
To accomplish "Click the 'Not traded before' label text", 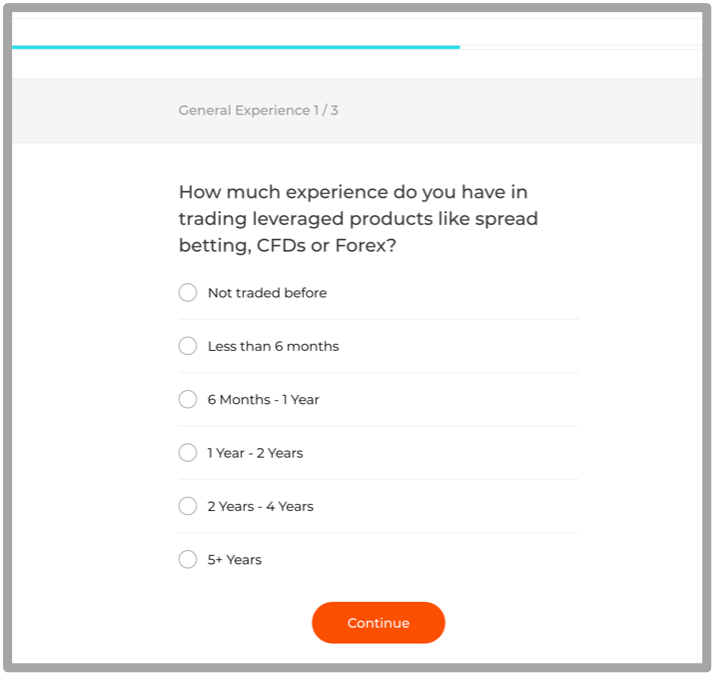I will click(x=267, y=293).
